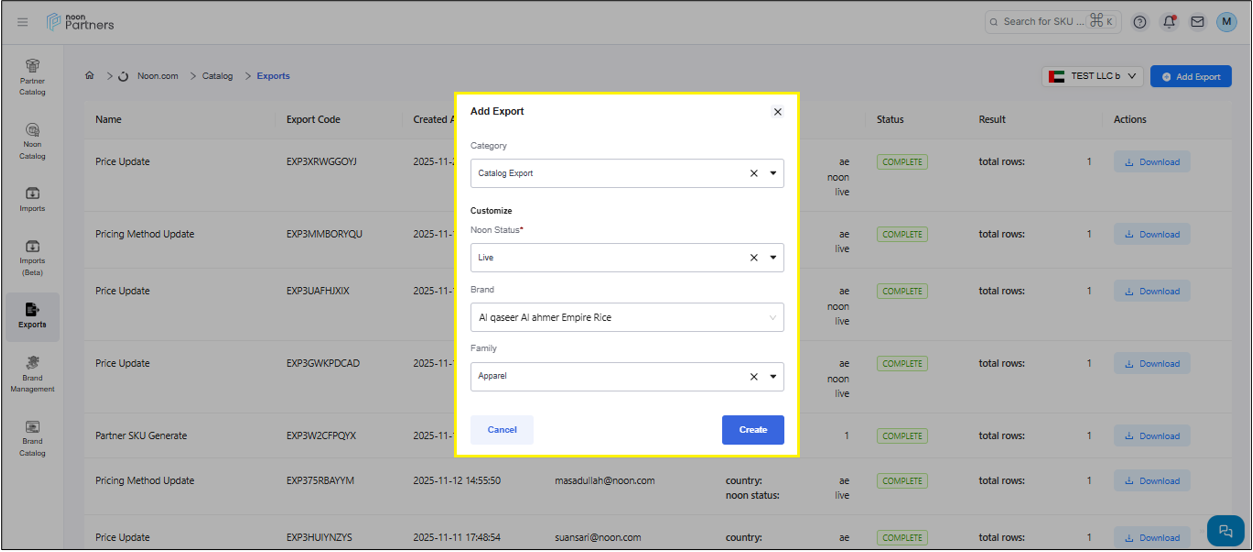
Task: Click the home breadcrumb icon
Action: click(x=90, y=76)
